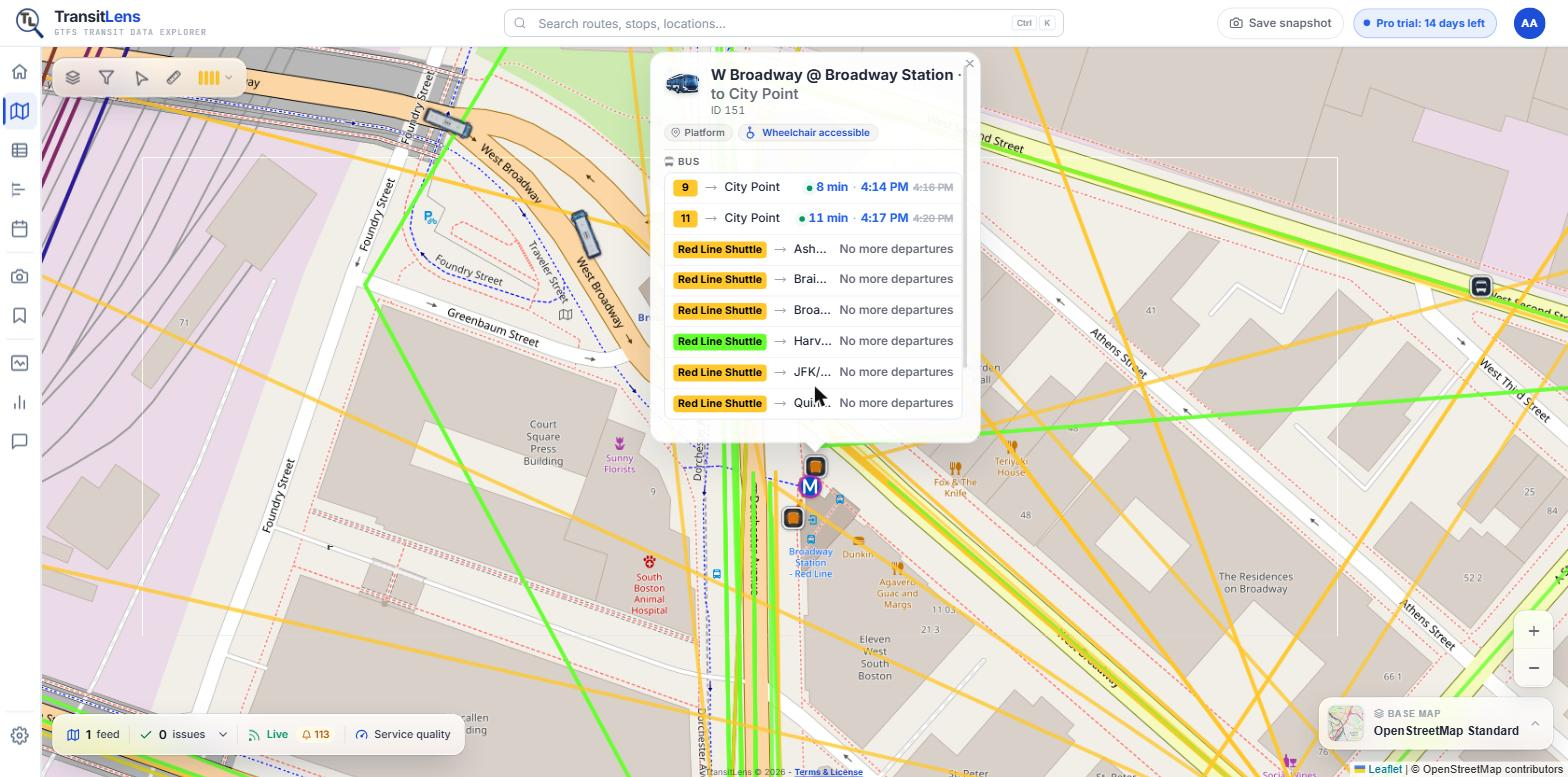Image resolution: width=1568 pixels, height=777 pixels.
Task: Open the calendar sidebar icon
Action: (19, 228)
